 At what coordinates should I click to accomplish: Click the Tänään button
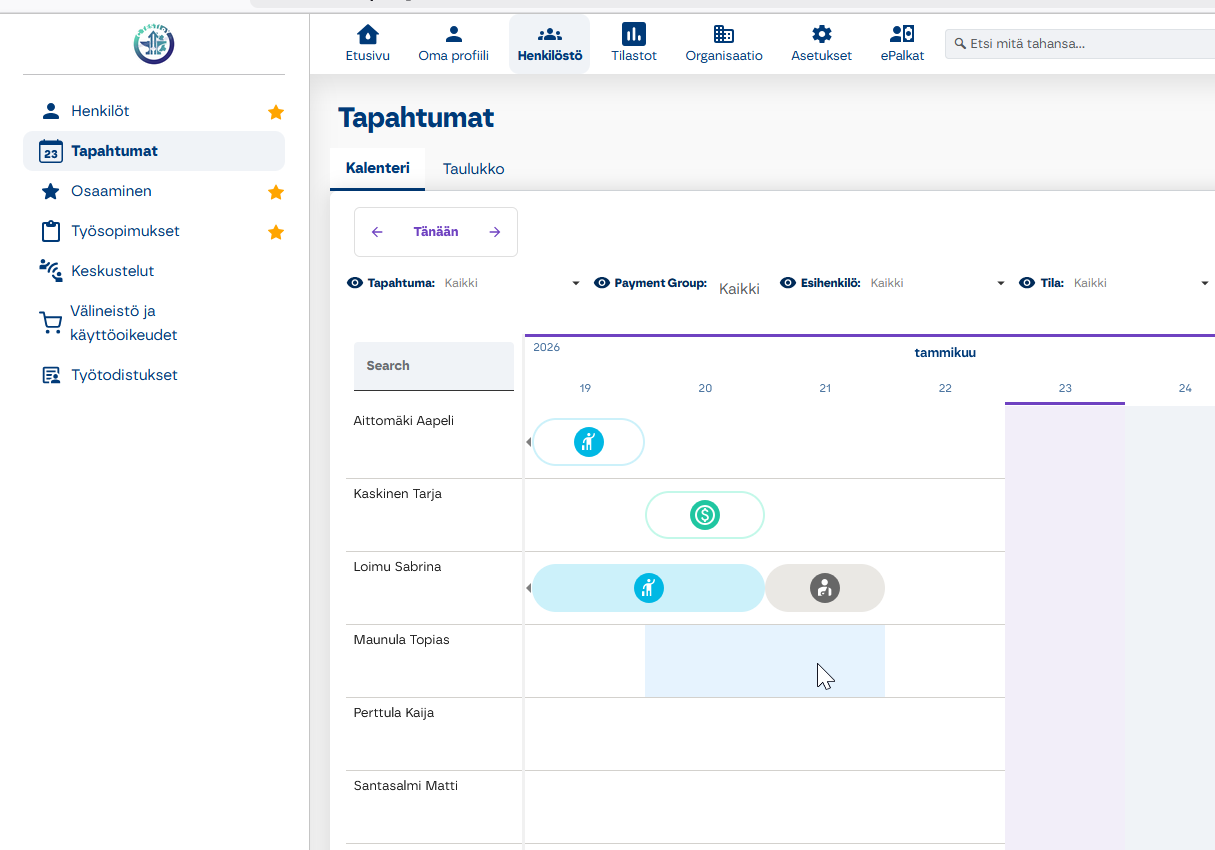[x=436, y=232]
